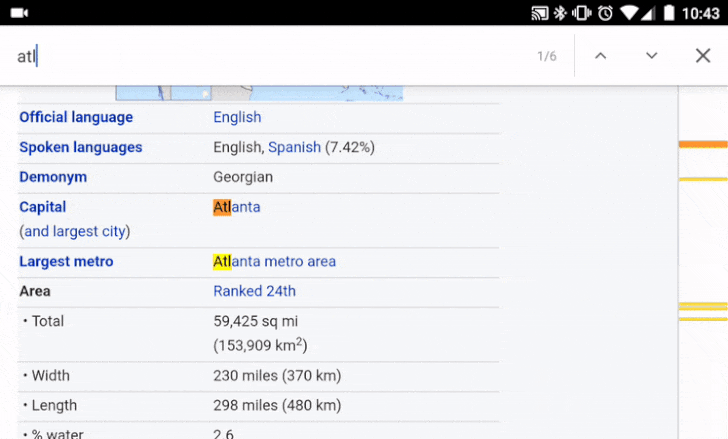Viewport: 728px width, 439px height.
Task: Go to previous search match
Action: [x=600, y=56]
